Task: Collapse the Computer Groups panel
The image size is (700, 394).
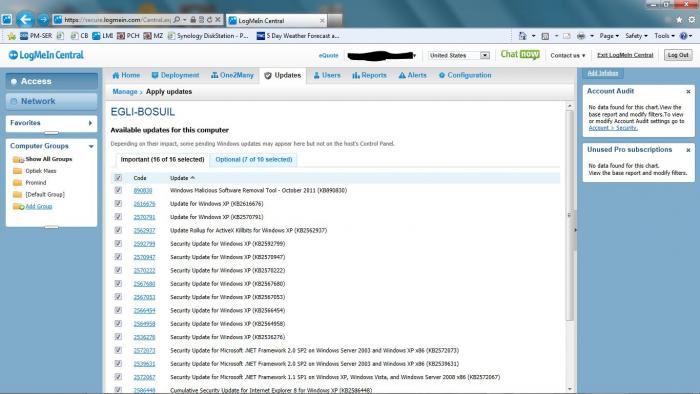Action: click(x=91, y=146)
